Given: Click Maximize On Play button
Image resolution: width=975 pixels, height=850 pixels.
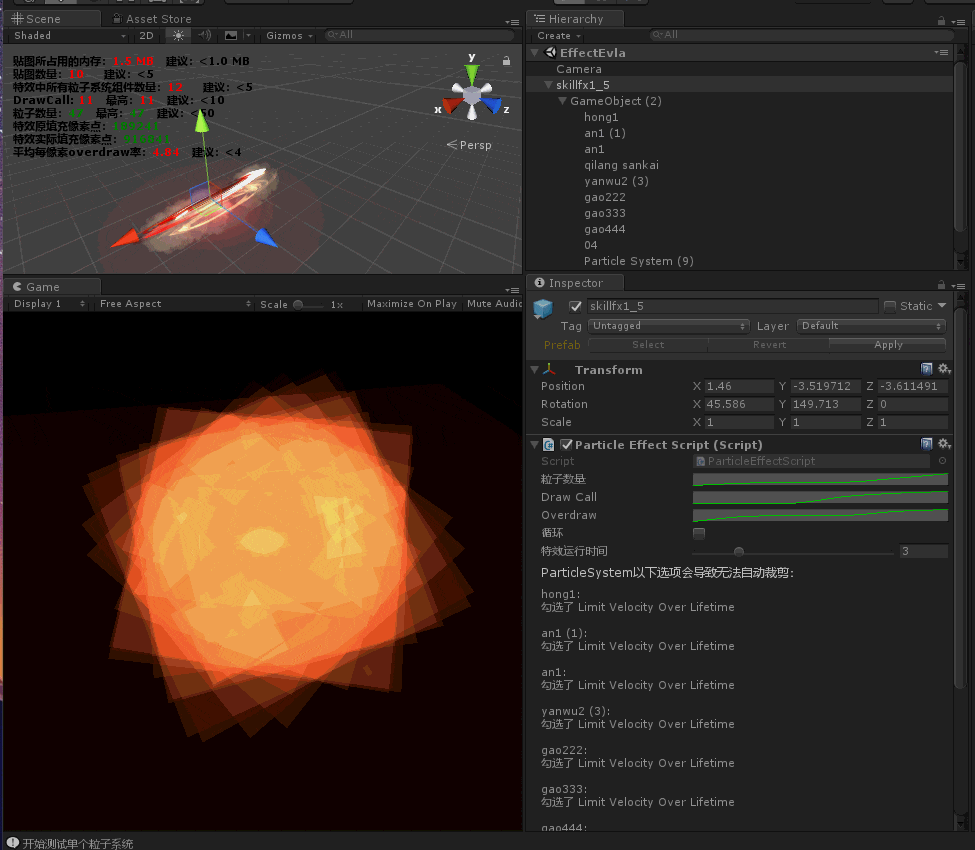Looking at the screenshot, I should tap(411, 304).
